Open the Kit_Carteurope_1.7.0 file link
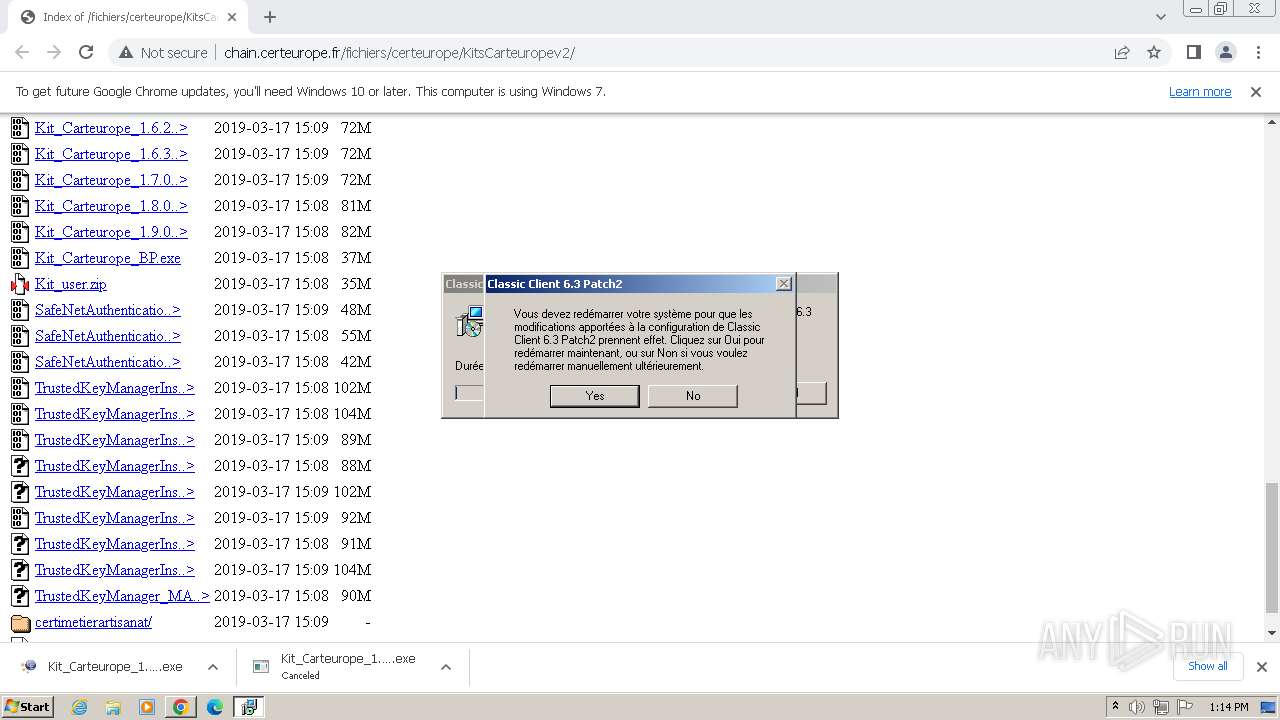Viewport: 1280px width, 720px height. (111, 180)
